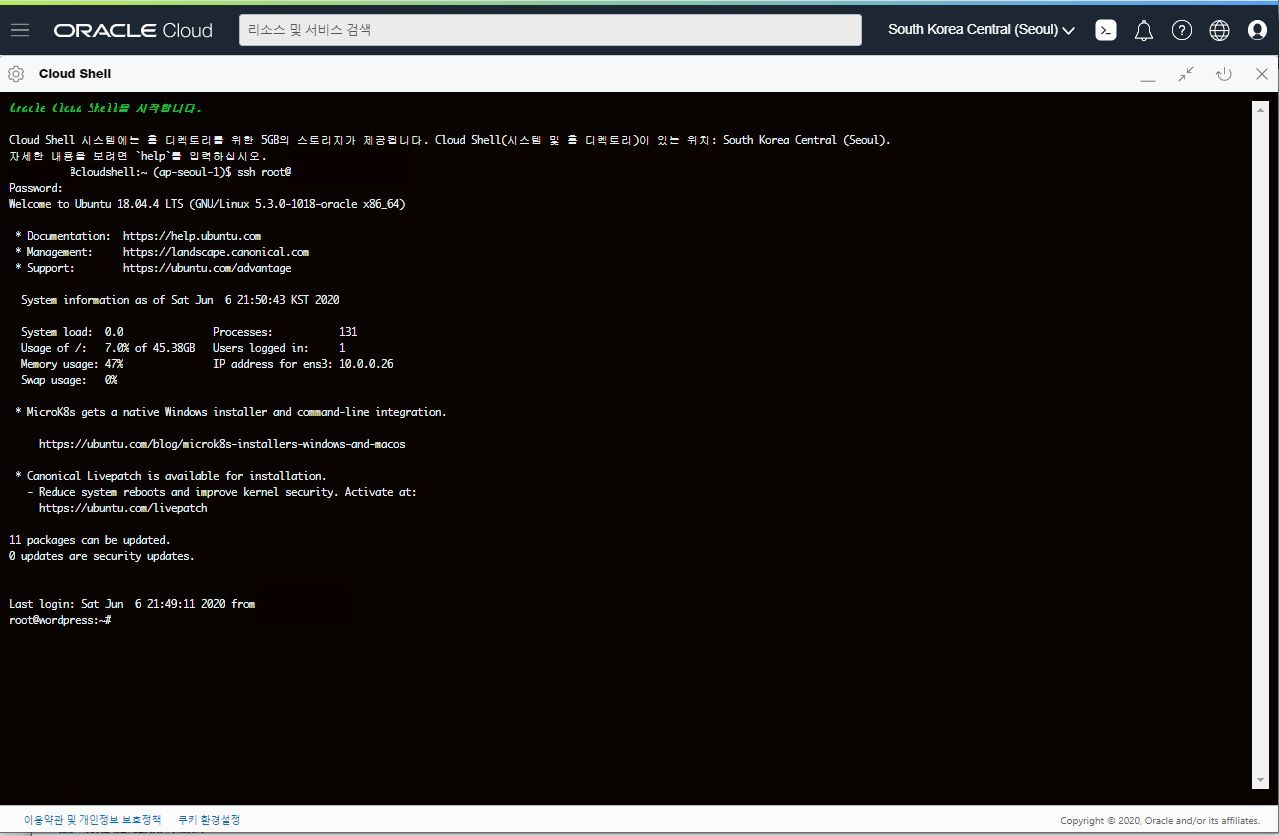The height and width of the screenshot is (836, 1279).
Task: Click the '11 packages can be updated.' line
Action: point(90,540)
